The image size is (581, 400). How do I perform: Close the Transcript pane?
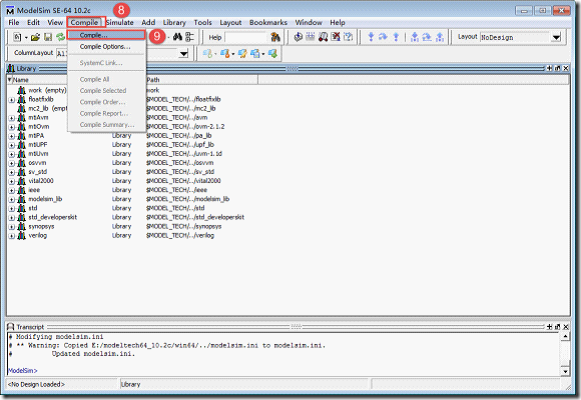(x=565, y=327)
